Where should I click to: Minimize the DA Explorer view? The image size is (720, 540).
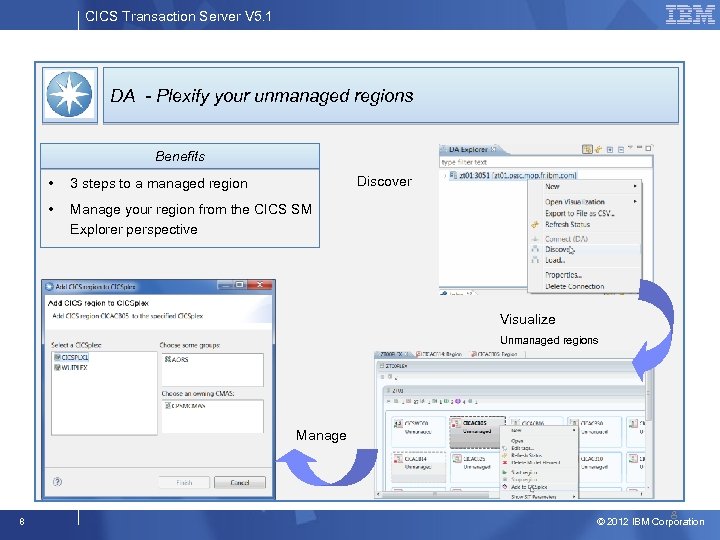[639, 147]
